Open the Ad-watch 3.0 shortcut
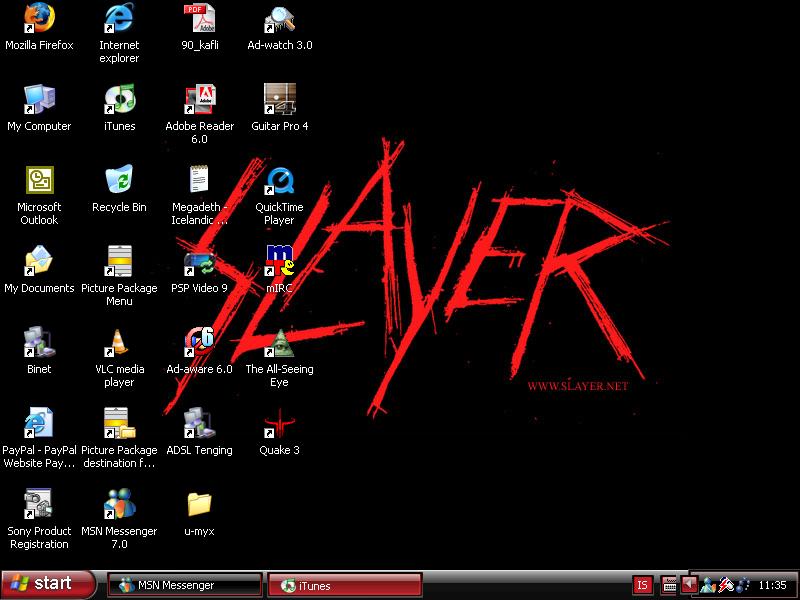This screenshot has width=800, height=600. (280, 18)
